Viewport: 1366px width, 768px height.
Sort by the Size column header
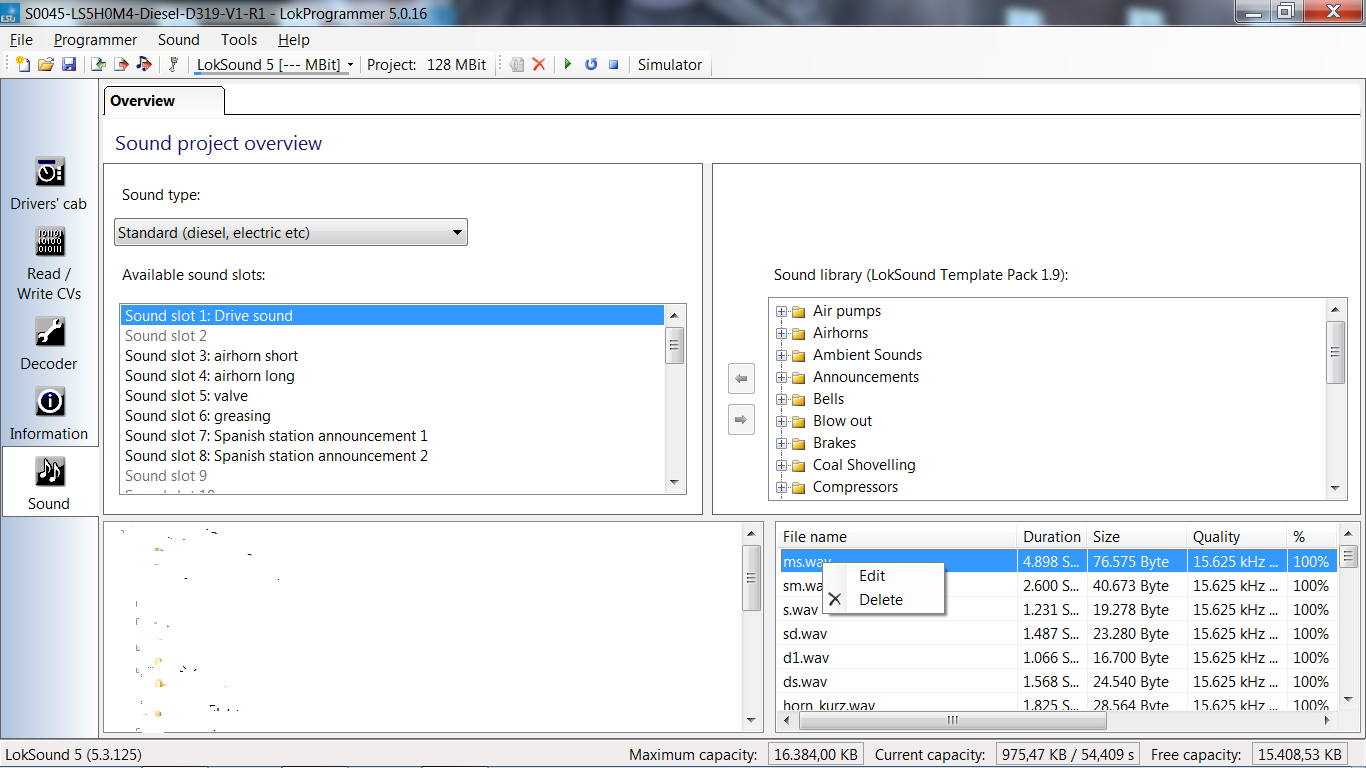point(1136,537)
